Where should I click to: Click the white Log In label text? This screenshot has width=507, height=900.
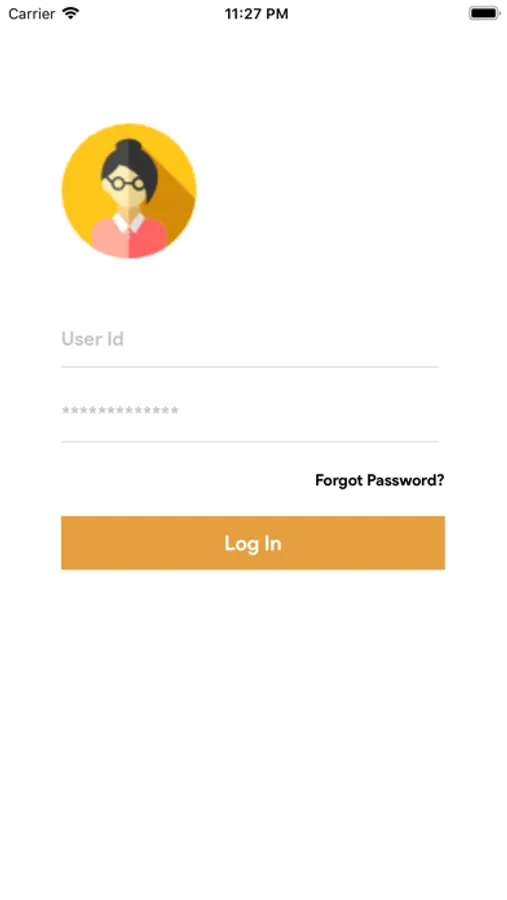click(x=253, y=544)
